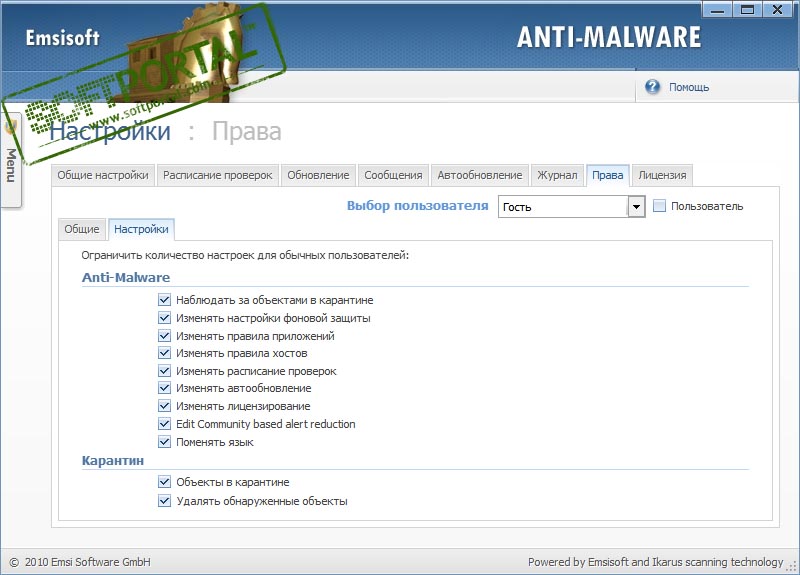Open the Сообщения tab
The image size is (800, 575).
coord(393,176)
